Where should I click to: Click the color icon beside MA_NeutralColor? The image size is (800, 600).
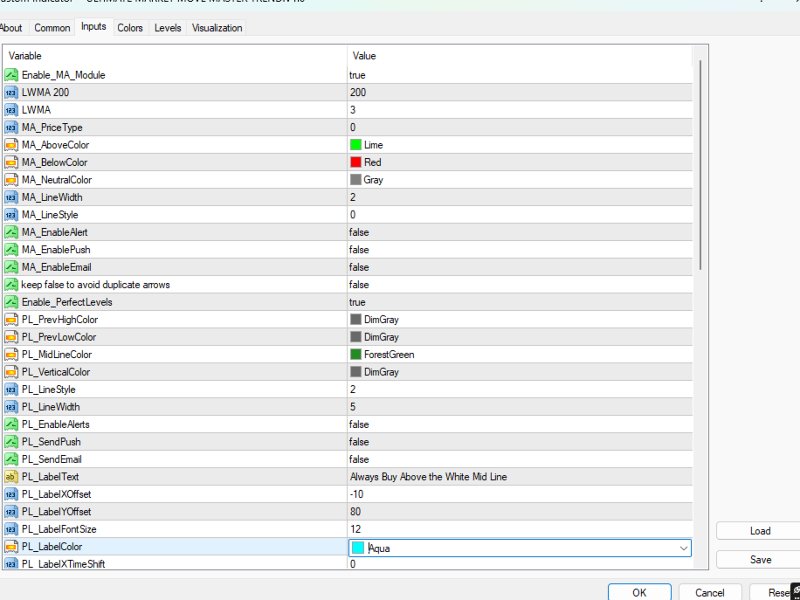pyautogui.click(x=11, y=180)
